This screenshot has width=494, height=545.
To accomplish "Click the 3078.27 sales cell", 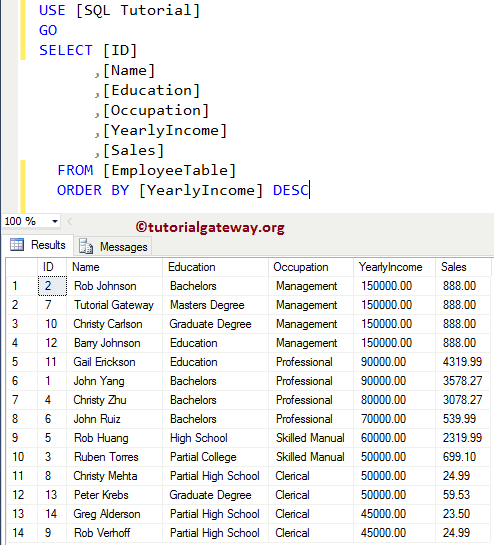I will coord(463,400).
